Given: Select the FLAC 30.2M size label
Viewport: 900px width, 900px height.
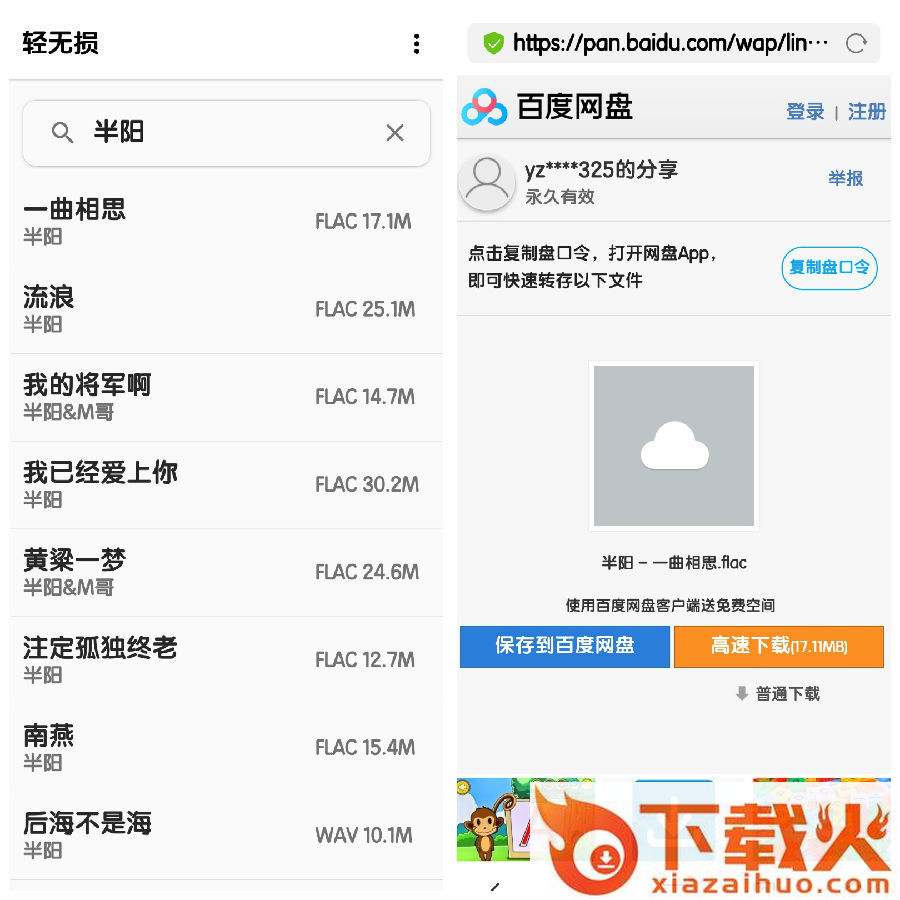Looking at the screenshot, I should [x=367, y=484].
